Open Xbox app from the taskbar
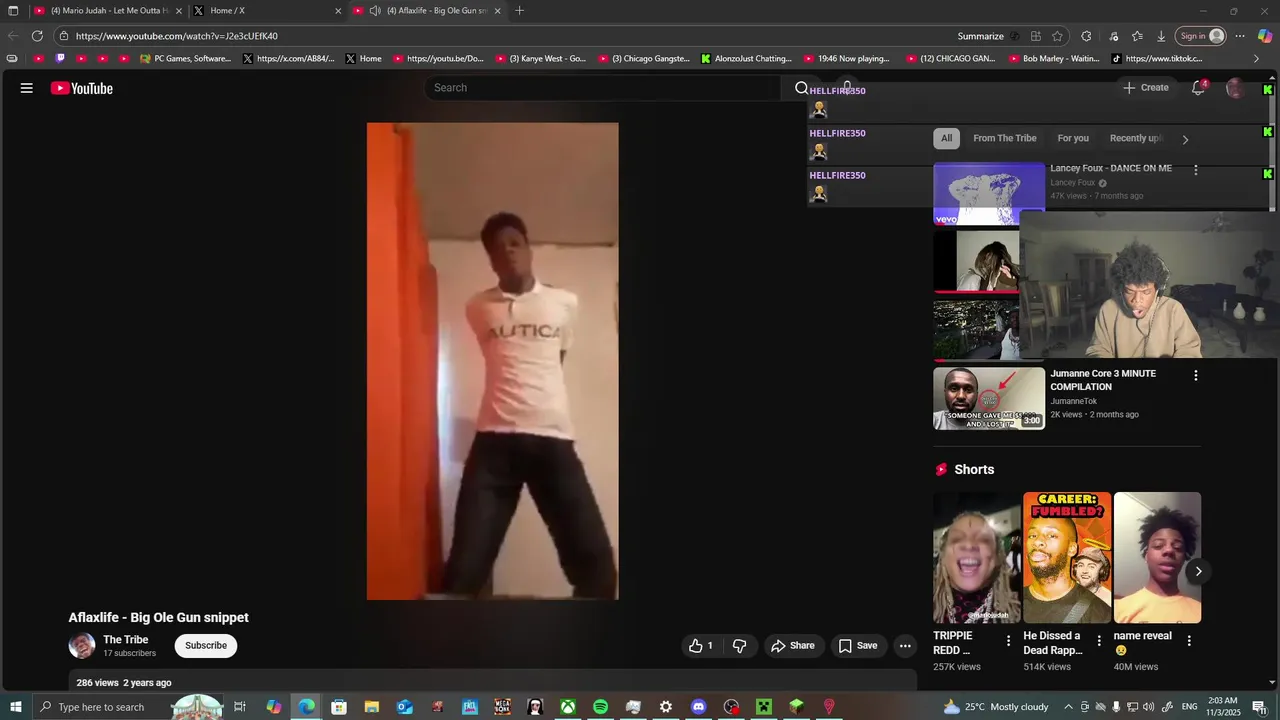Image resolution: width=1280 pixels, height=720 pixels. pyautogui.click(x=567, y=707)
